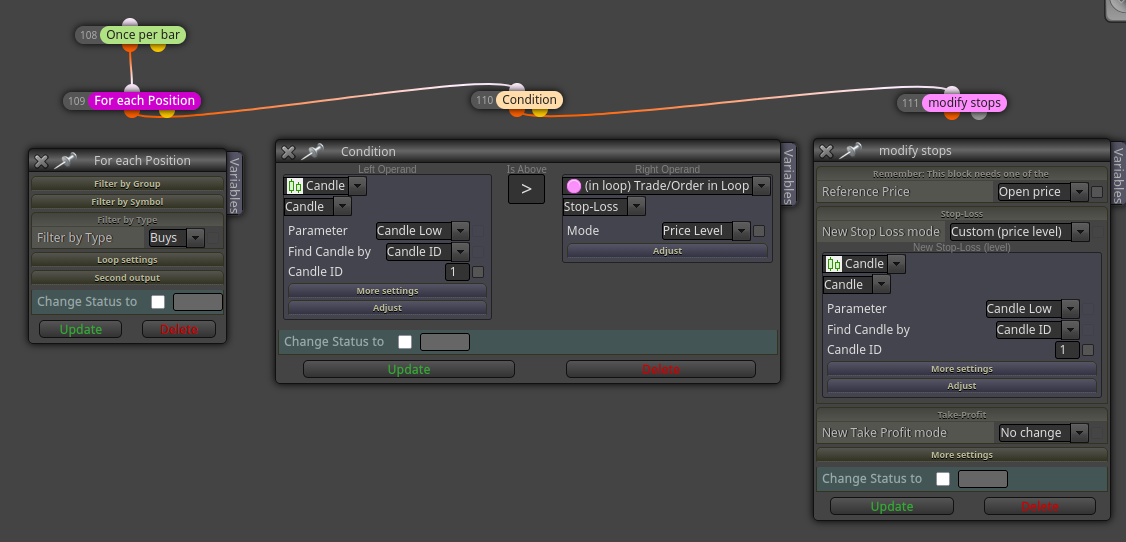Expand Filter by Symbol section
1126x542 pixels.
coord(127,202)
